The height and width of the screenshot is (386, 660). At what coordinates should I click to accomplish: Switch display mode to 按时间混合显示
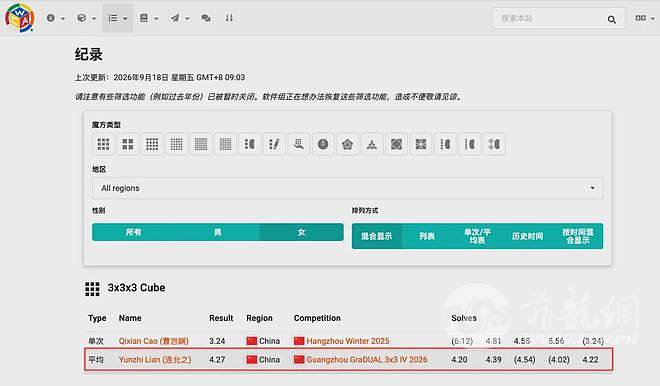point(578,236)
